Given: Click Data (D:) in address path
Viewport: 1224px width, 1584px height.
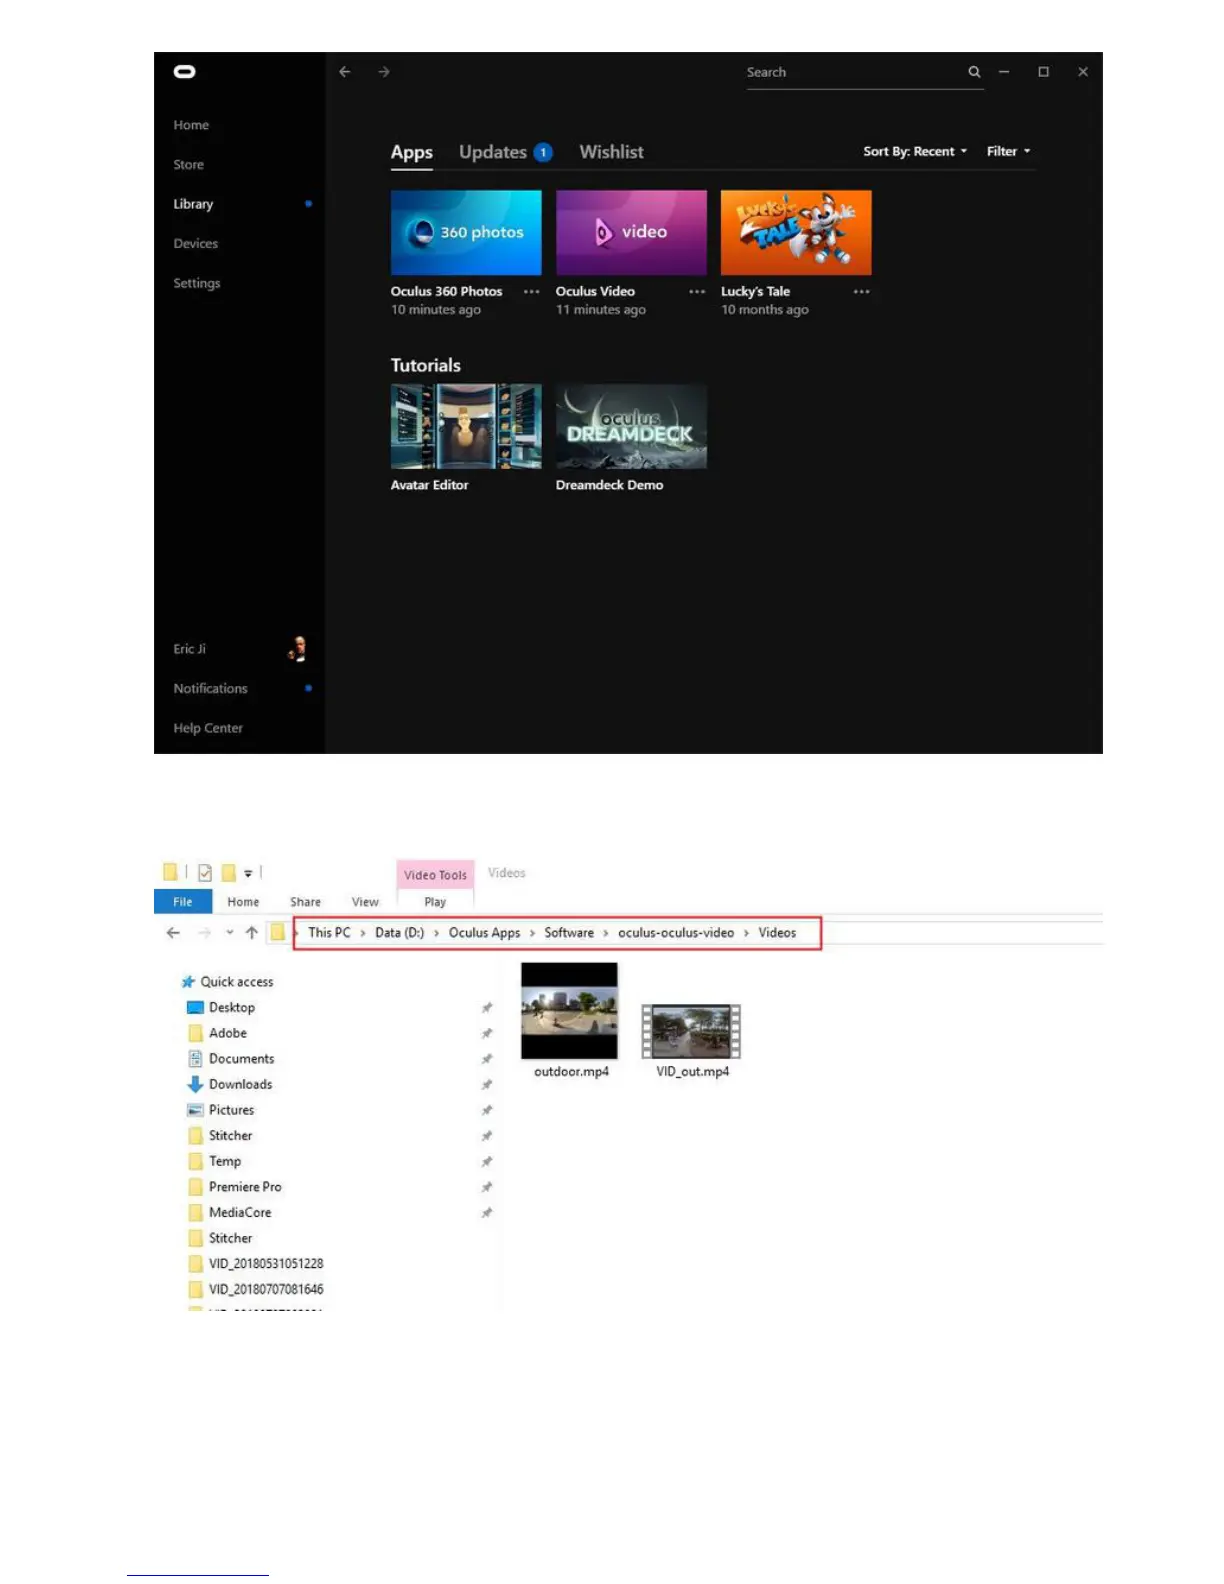Looking at the screenshot, I should tap(399, 933).
